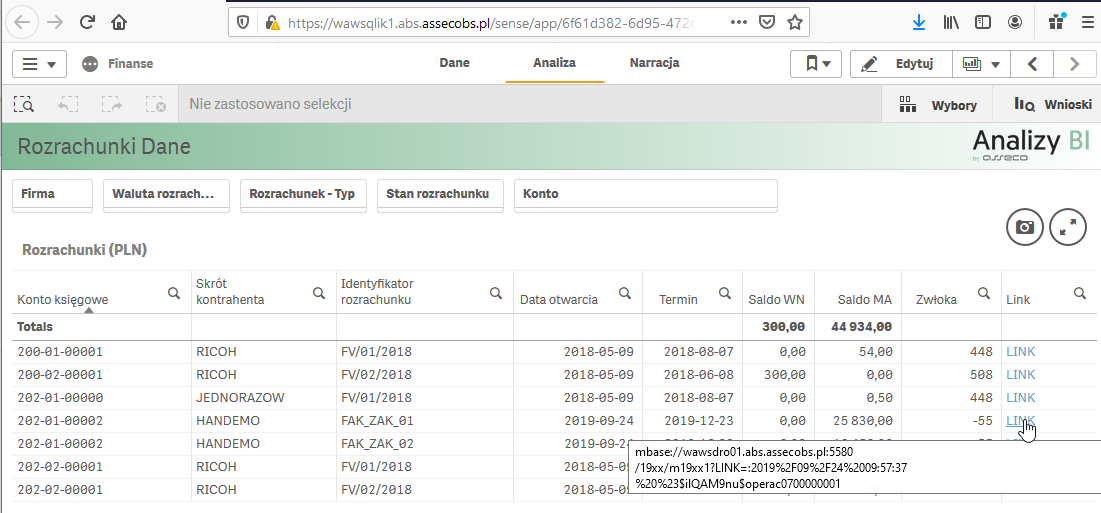Toggle the Wnioski insights panel
The image size is (1101, 513).
(x=1051, y=104)
